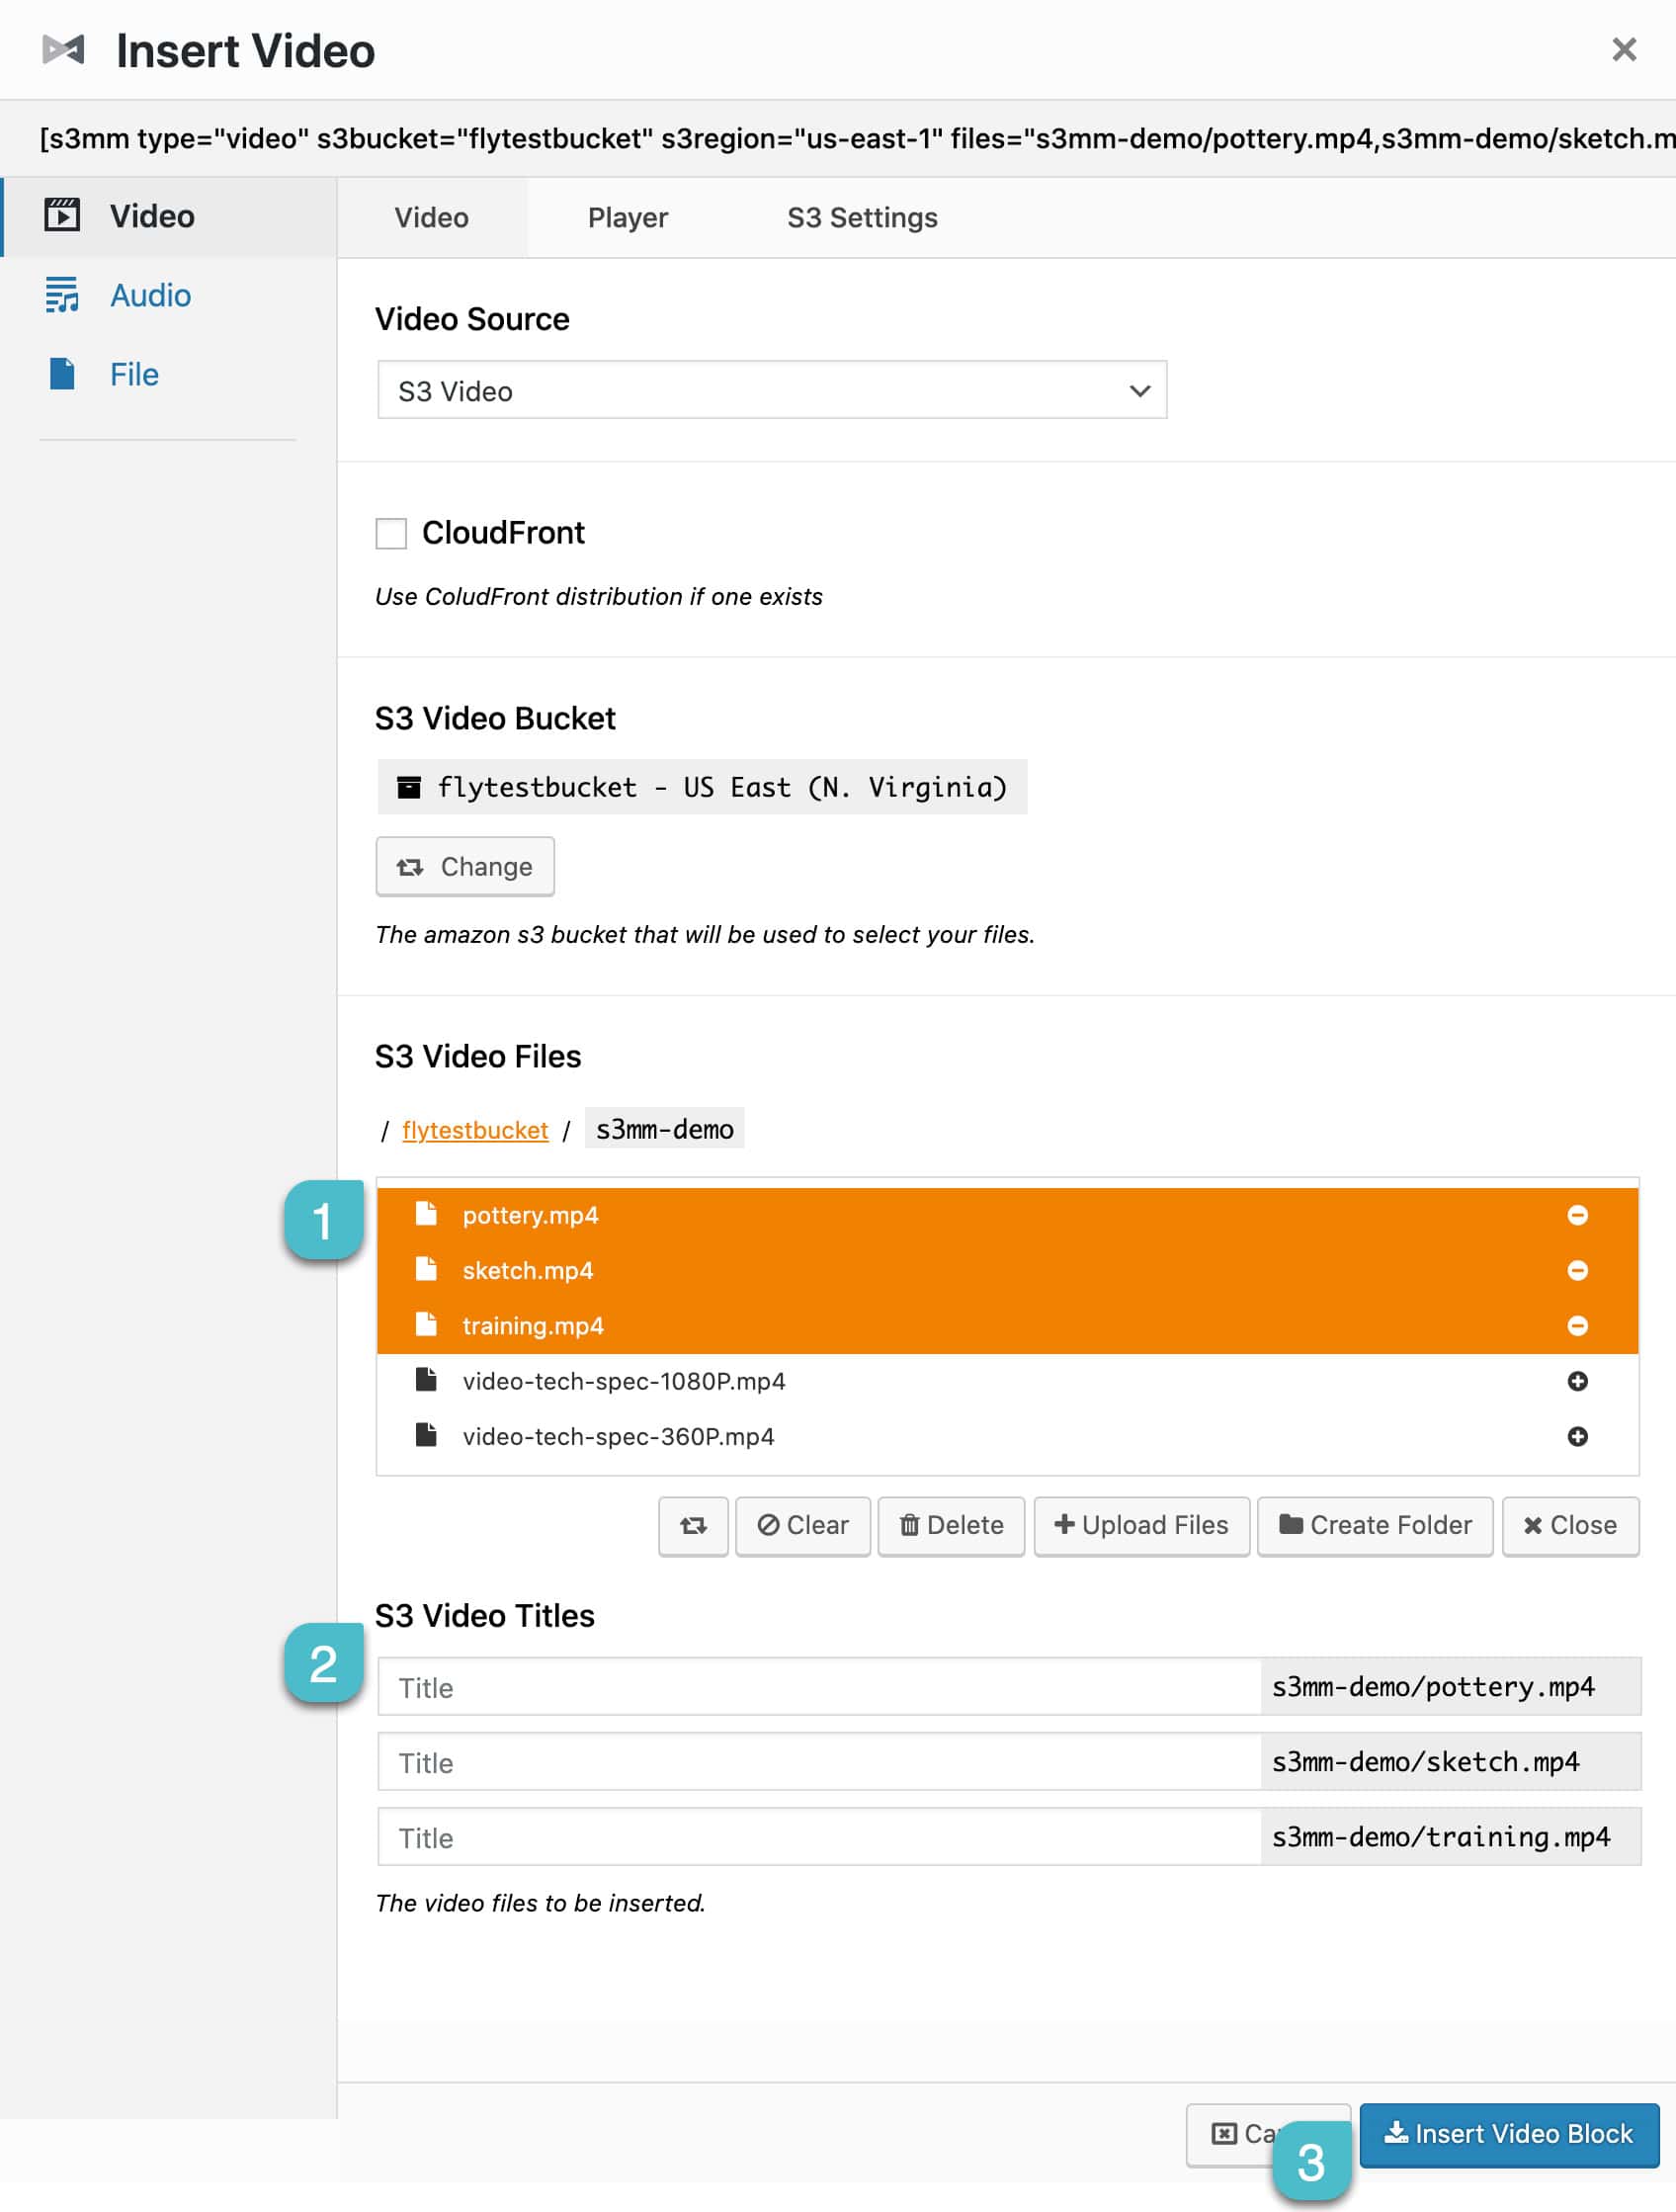
Task: Switch to the Video tab
Action: point(431,217)
